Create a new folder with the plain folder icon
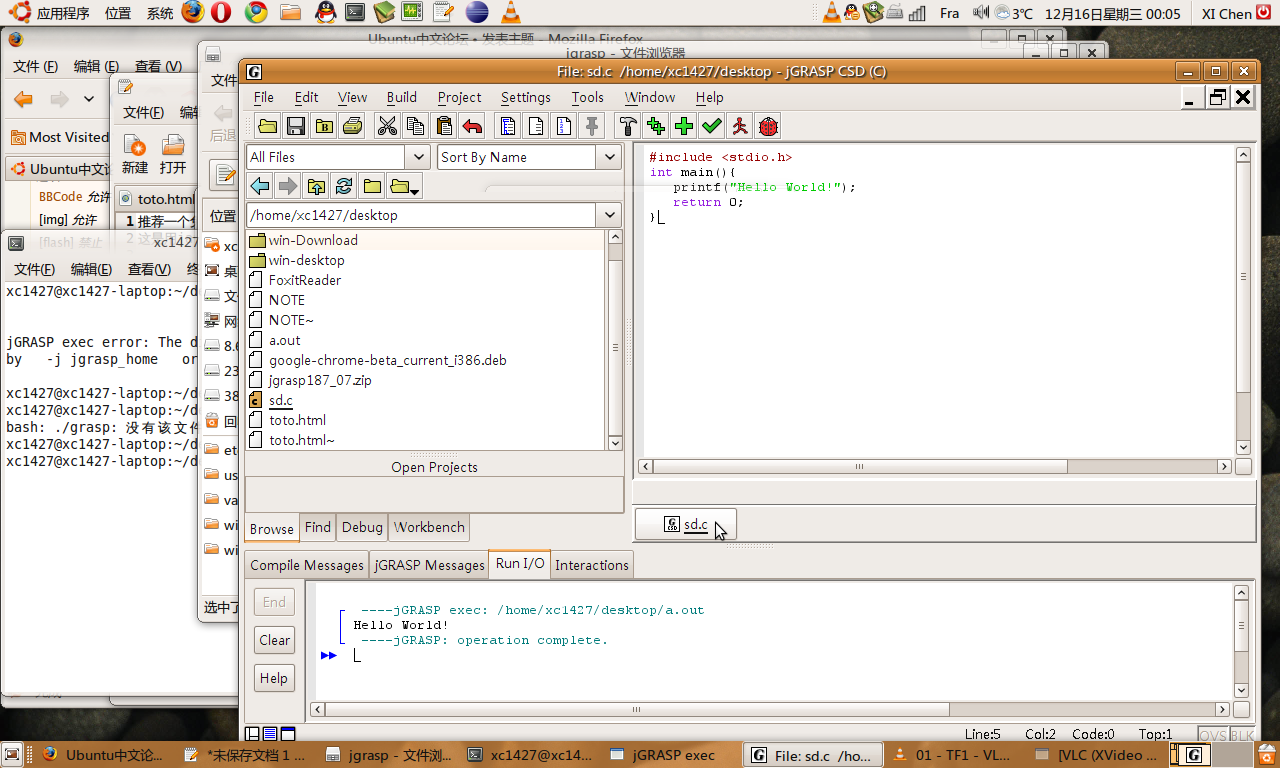The image size is (1280, 768). pyautogui.click(x=372, y=186)
